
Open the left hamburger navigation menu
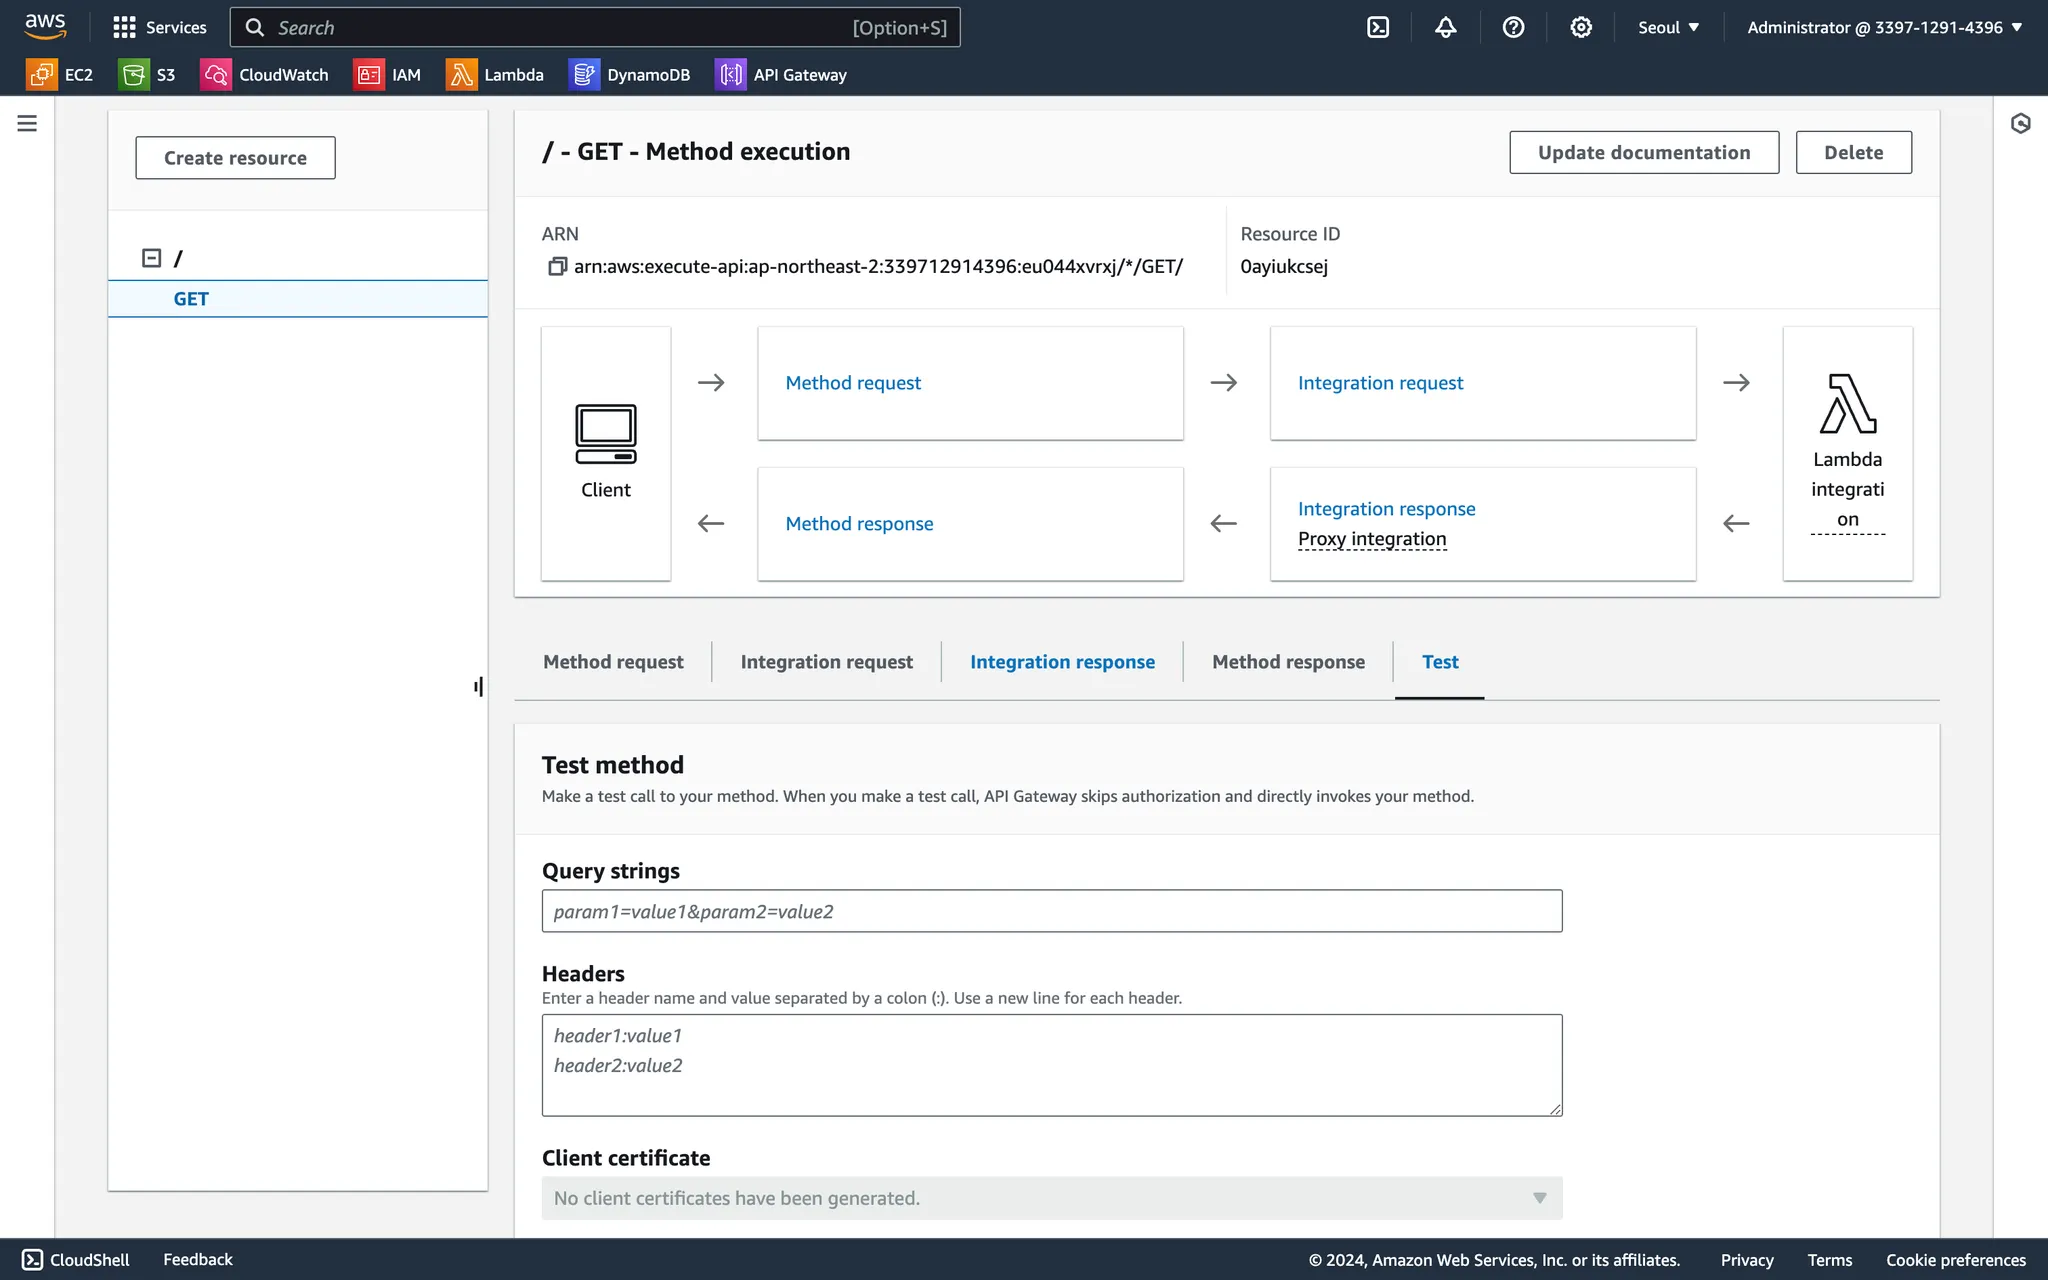pyautogui.click(x=27, y=123)
